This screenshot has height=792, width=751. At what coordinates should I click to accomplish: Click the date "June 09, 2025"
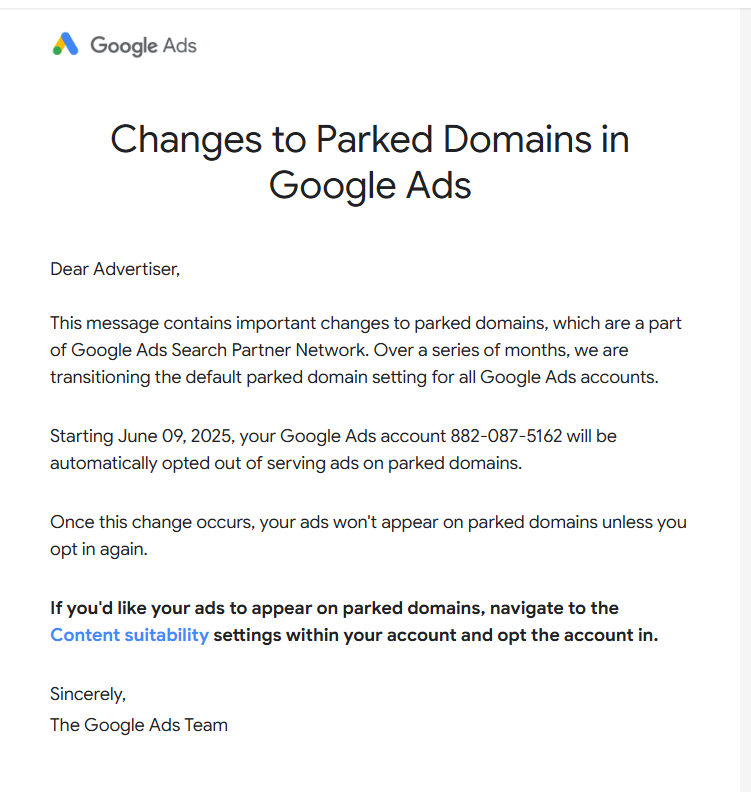(x=176, y=436)
